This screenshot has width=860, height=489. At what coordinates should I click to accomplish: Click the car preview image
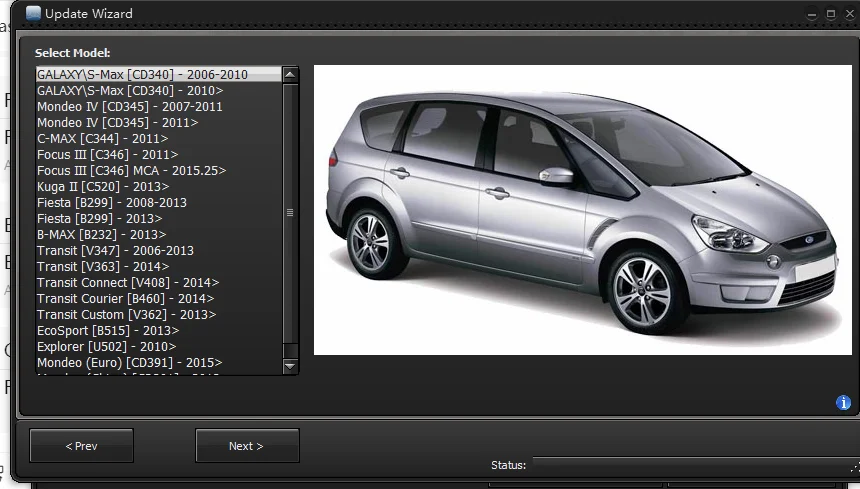point(582,210)
